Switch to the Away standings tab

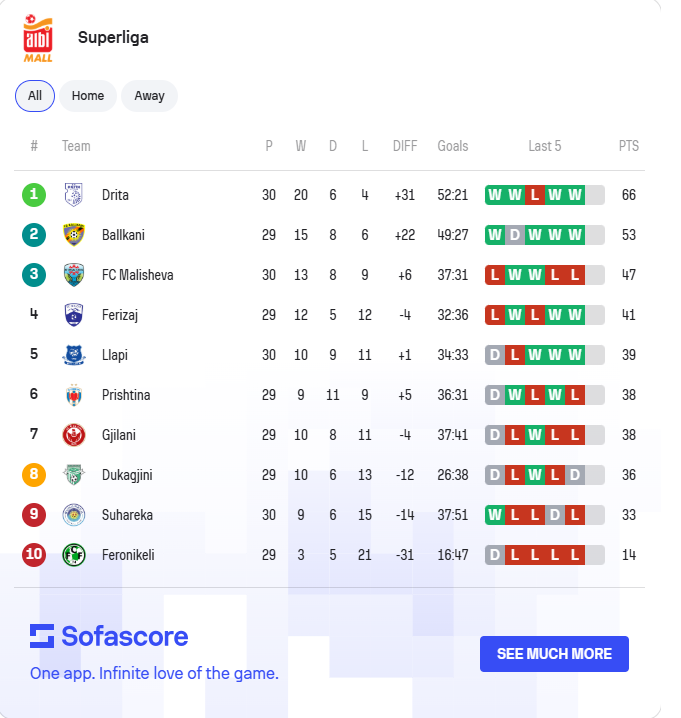149,96
